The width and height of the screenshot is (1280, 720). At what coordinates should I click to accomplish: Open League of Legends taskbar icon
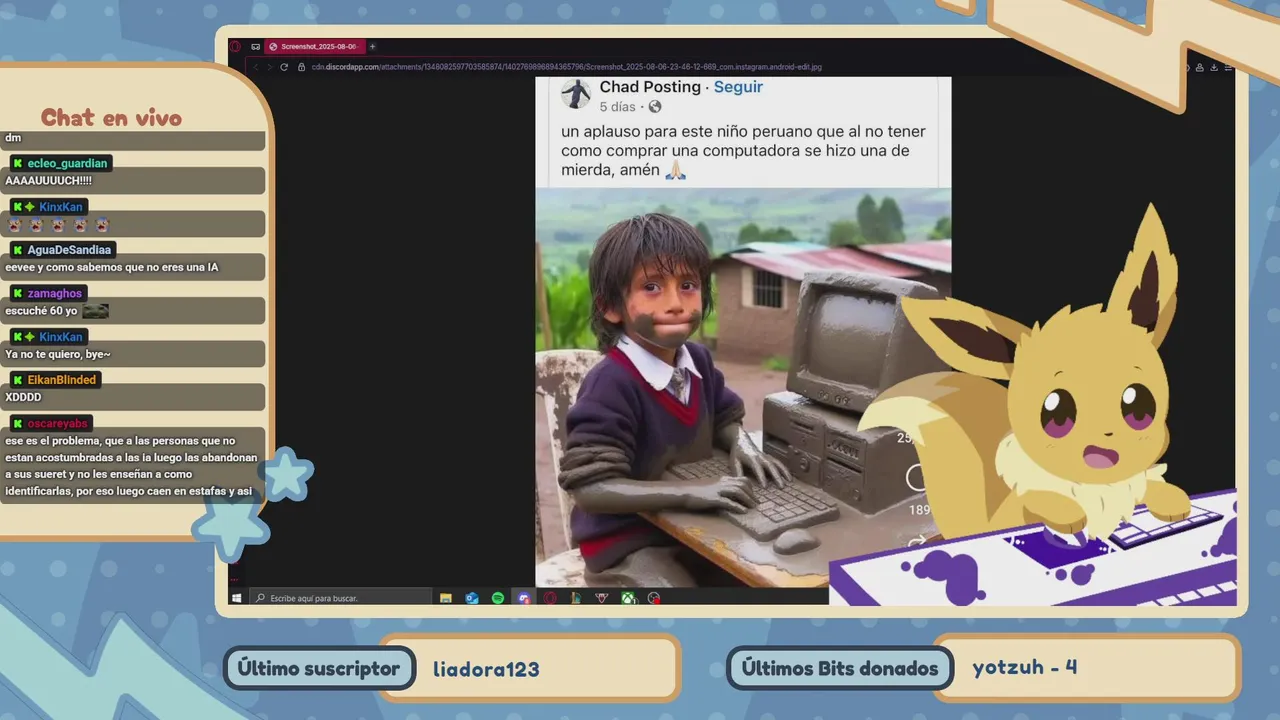coord(576,598)
